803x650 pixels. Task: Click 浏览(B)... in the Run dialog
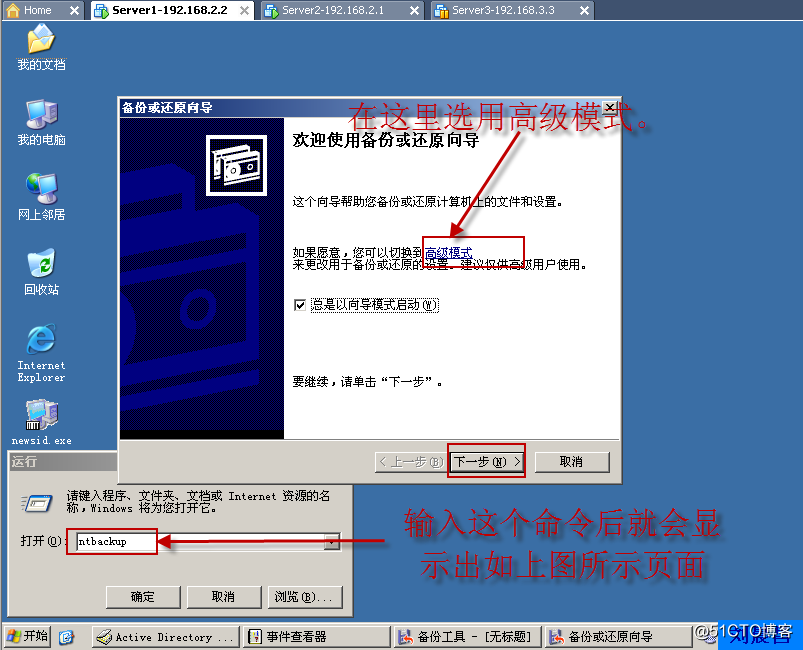coord(305,597)
